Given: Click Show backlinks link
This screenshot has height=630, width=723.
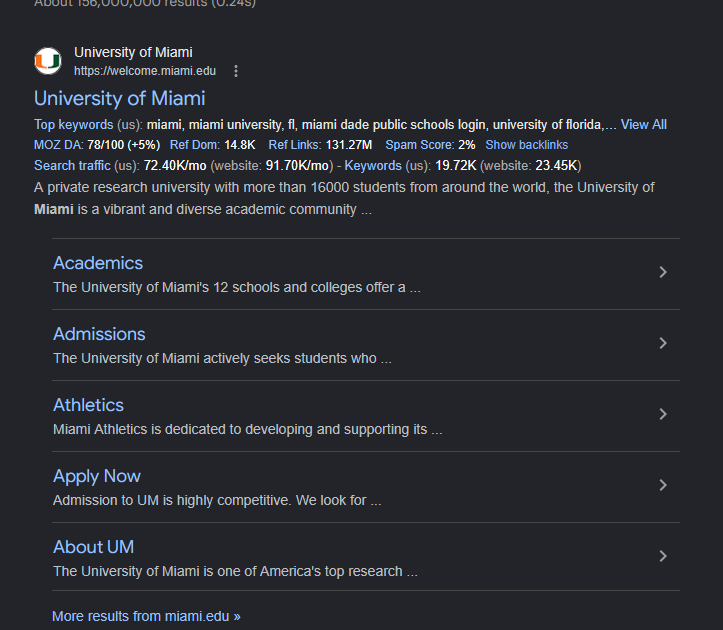Looking at the screenshot, I should coord(527,145).
